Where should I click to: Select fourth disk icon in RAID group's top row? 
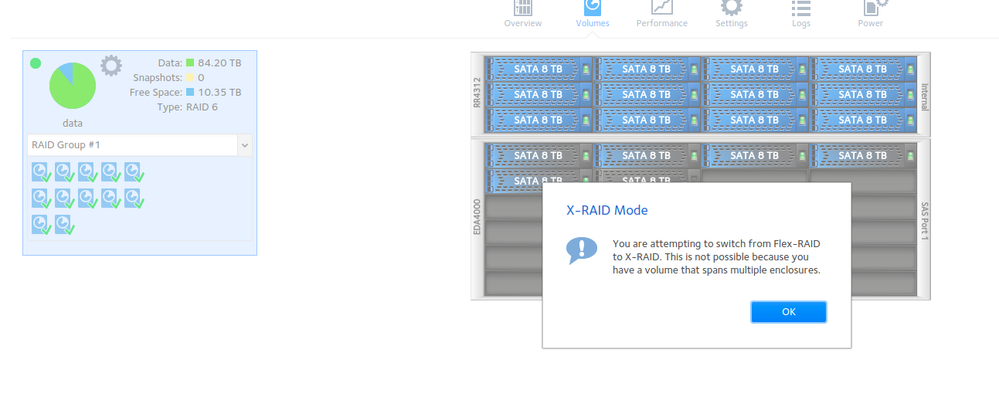(111, 173)
